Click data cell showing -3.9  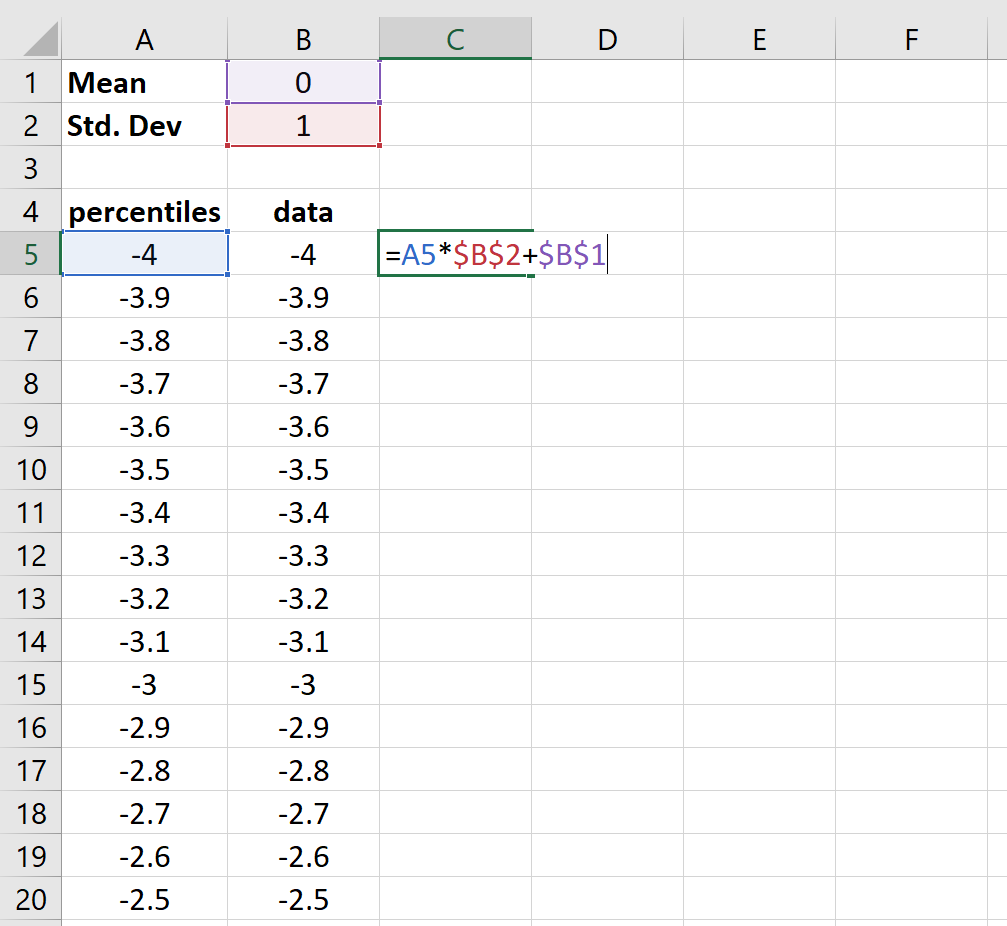pos(303,297)
